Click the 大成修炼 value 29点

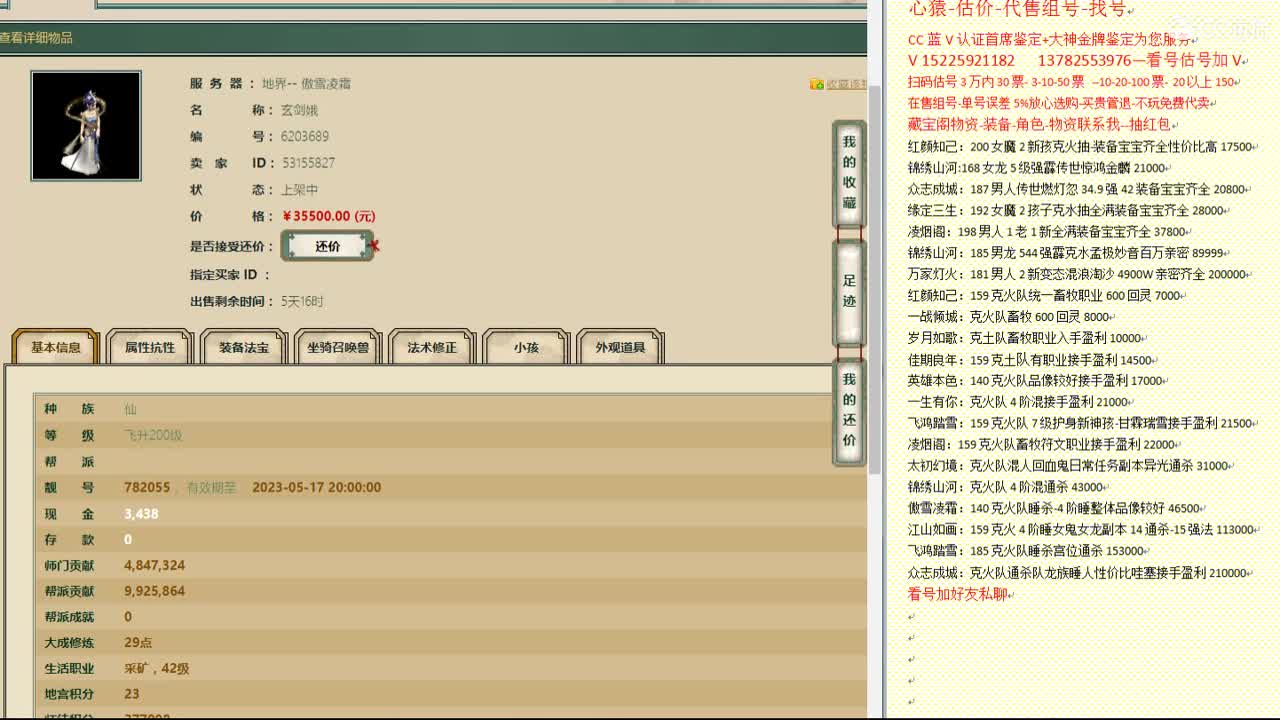coord(138,642)
